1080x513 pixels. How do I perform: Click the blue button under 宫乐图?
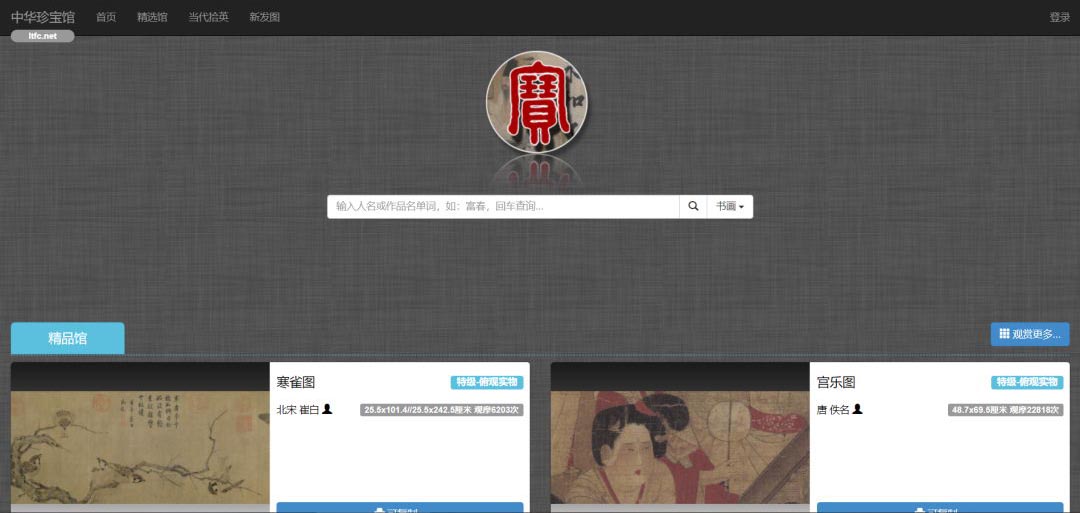939,507
